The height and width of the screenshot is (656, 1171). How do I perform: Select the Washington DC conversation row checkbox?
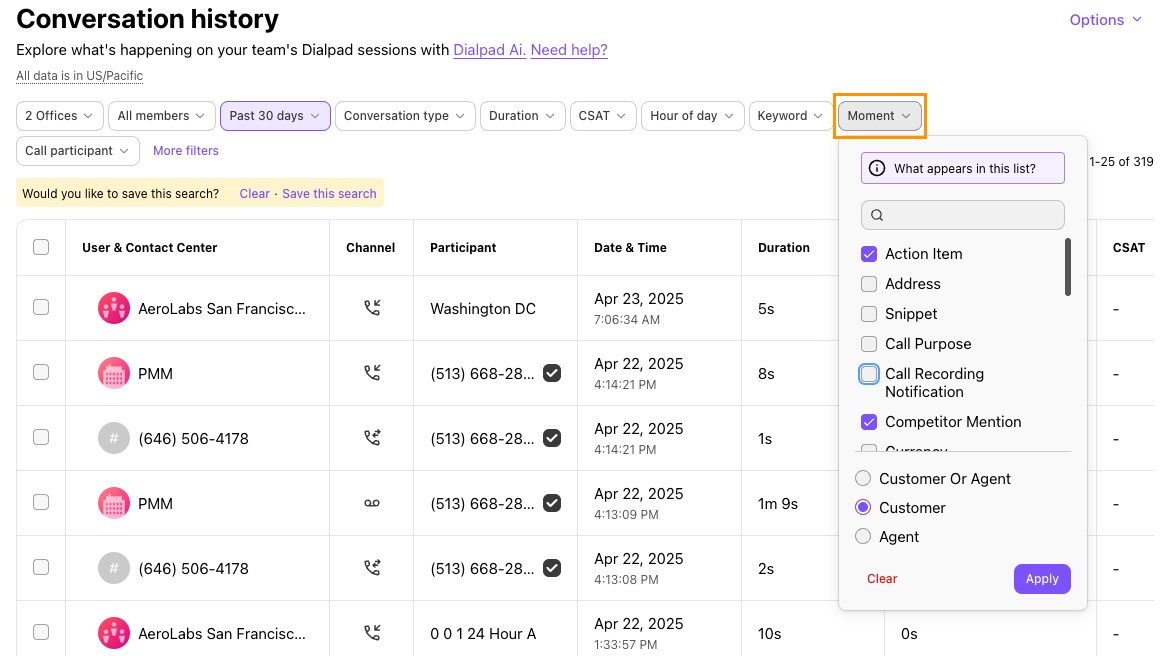click(41, 307)
